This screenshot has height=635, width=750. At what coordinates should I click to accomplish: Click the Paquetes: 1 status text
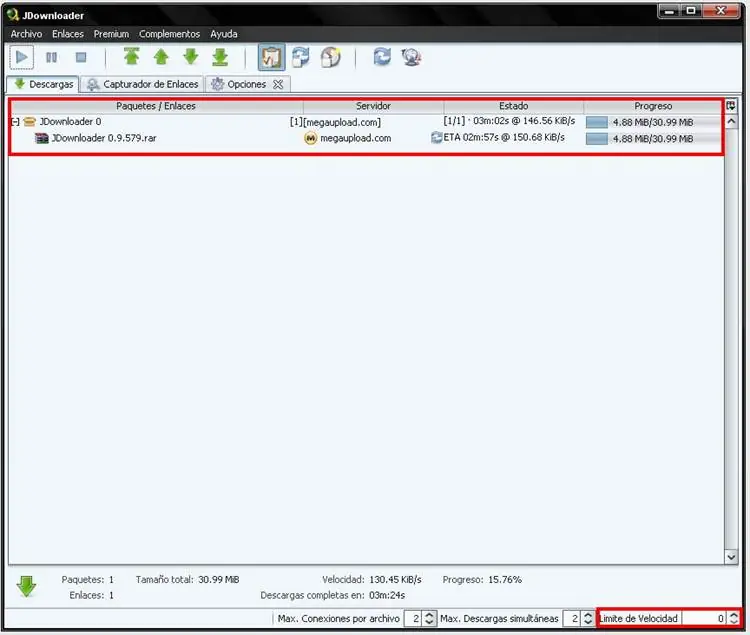click(88, 580)
